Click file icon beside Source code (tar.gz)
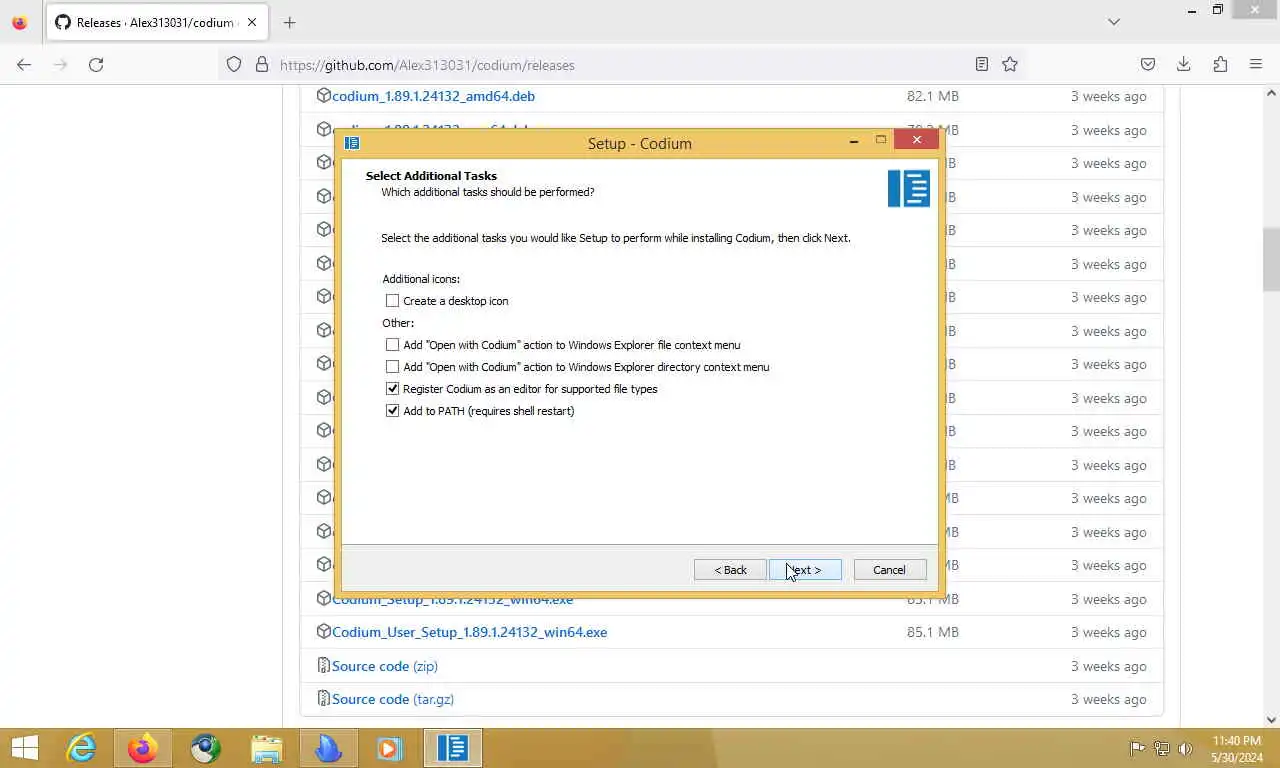 (x=324, y=699)
